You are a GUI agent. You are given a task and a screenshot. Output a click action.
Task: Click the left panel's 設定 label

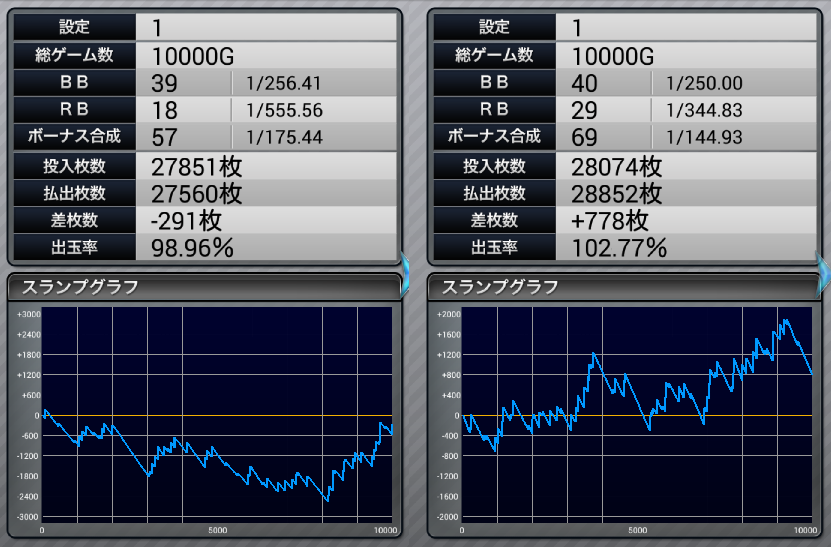[74, 26]
